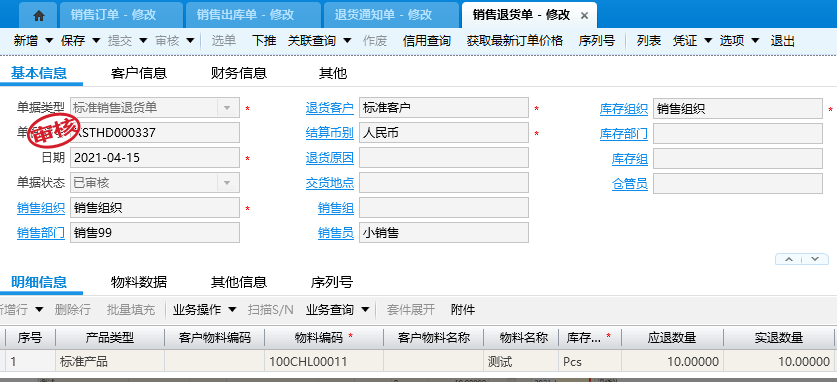This screenshot has height=382, width=837.
Task: Click 获取最新订单价格 button
Action: pos(515,41)
